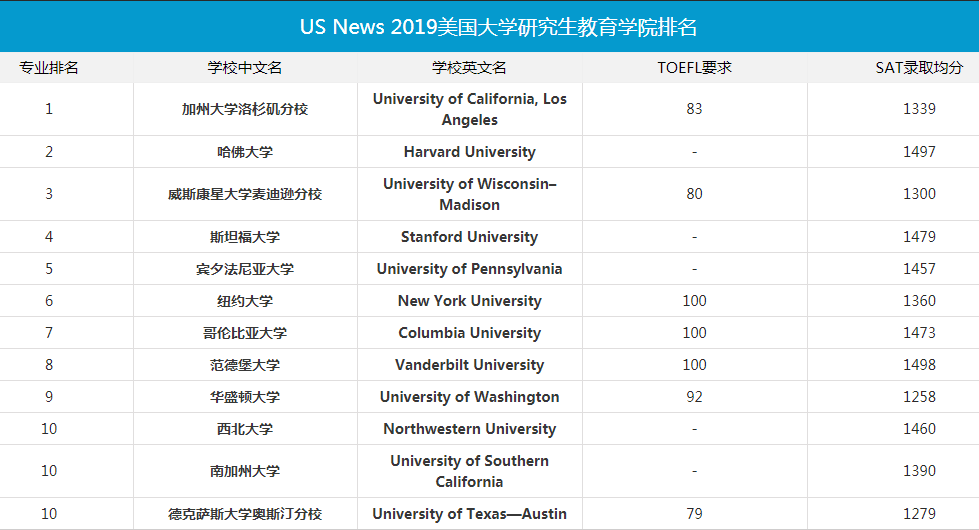Select University of Southern California cell
The height and width of the screenshot is (530, 979).
(x=470, y=471)
